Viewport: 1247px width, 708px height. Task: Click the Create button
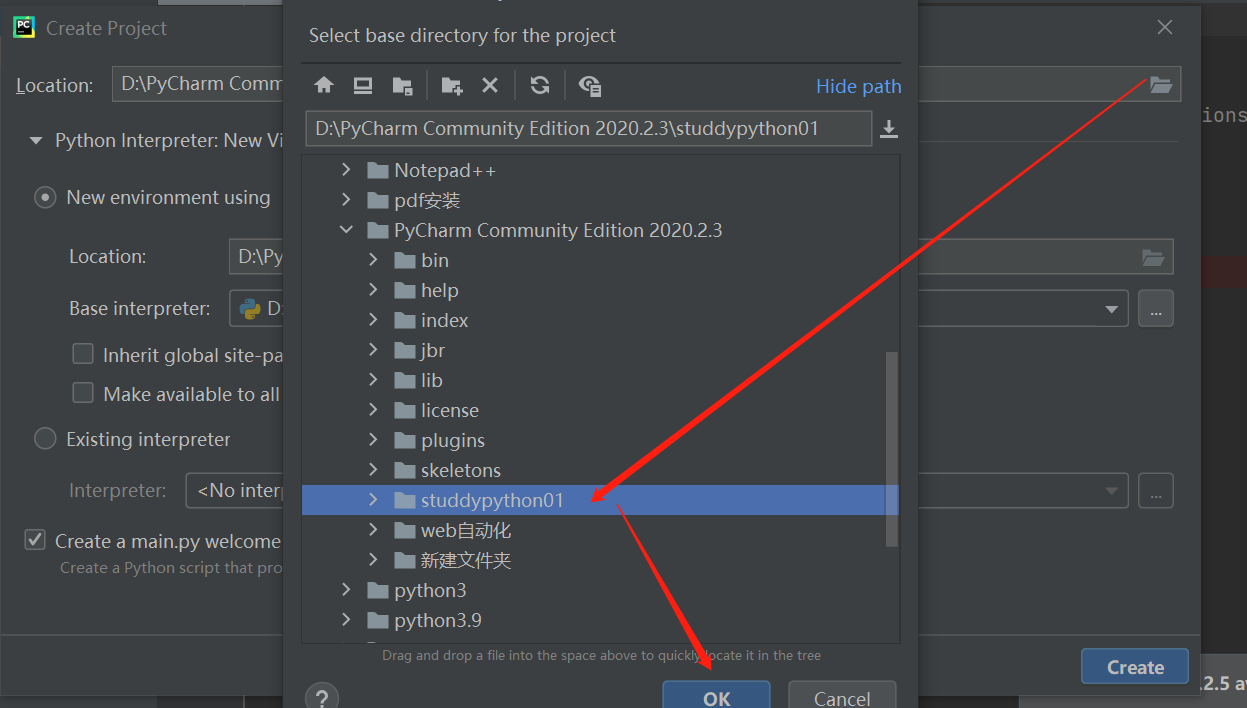tap(1135, 667)
